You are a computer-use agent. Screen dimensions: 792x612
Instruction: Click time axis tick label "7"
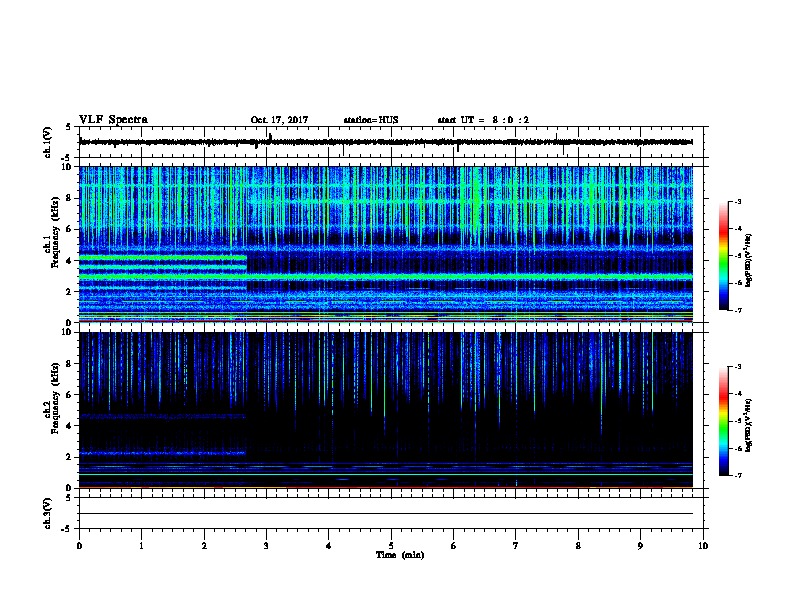coord(516,545)
